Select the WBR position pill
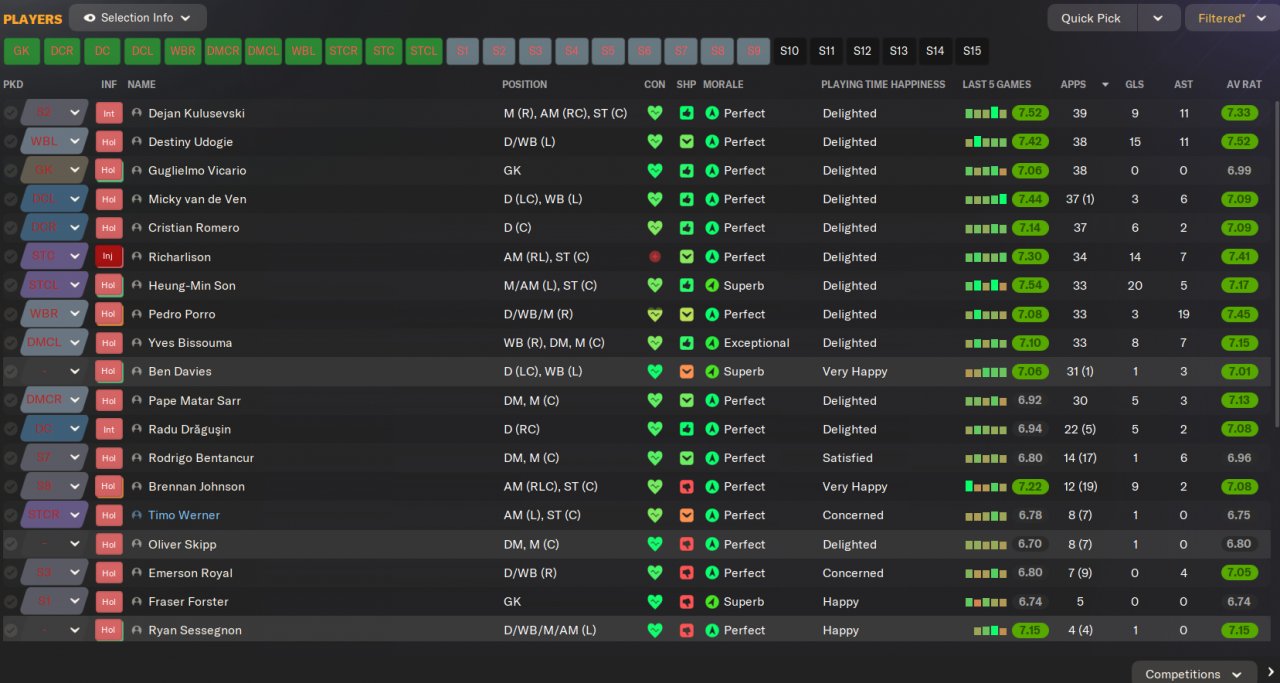1280x683 pixels. pyautogui.click(x=183, y=51)
